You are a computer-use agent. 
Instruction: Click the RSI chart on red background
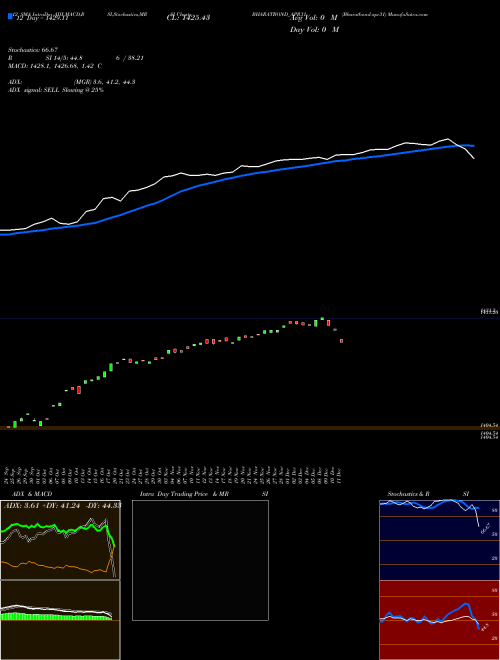439,620
